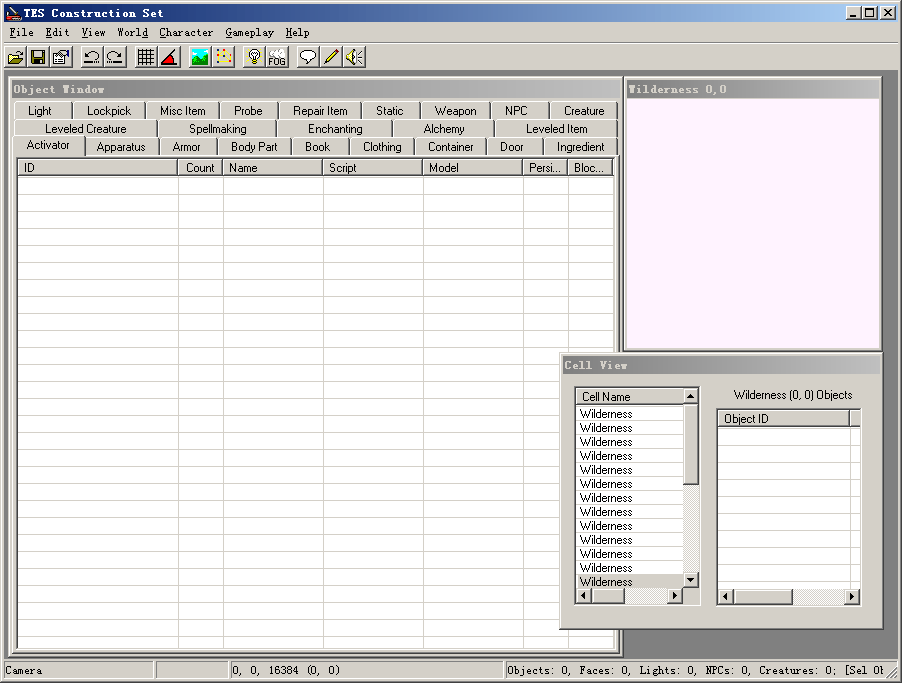902x683 pixels.
Task: Click the cell list scroll-up arrow
Action: pos(690,396)
